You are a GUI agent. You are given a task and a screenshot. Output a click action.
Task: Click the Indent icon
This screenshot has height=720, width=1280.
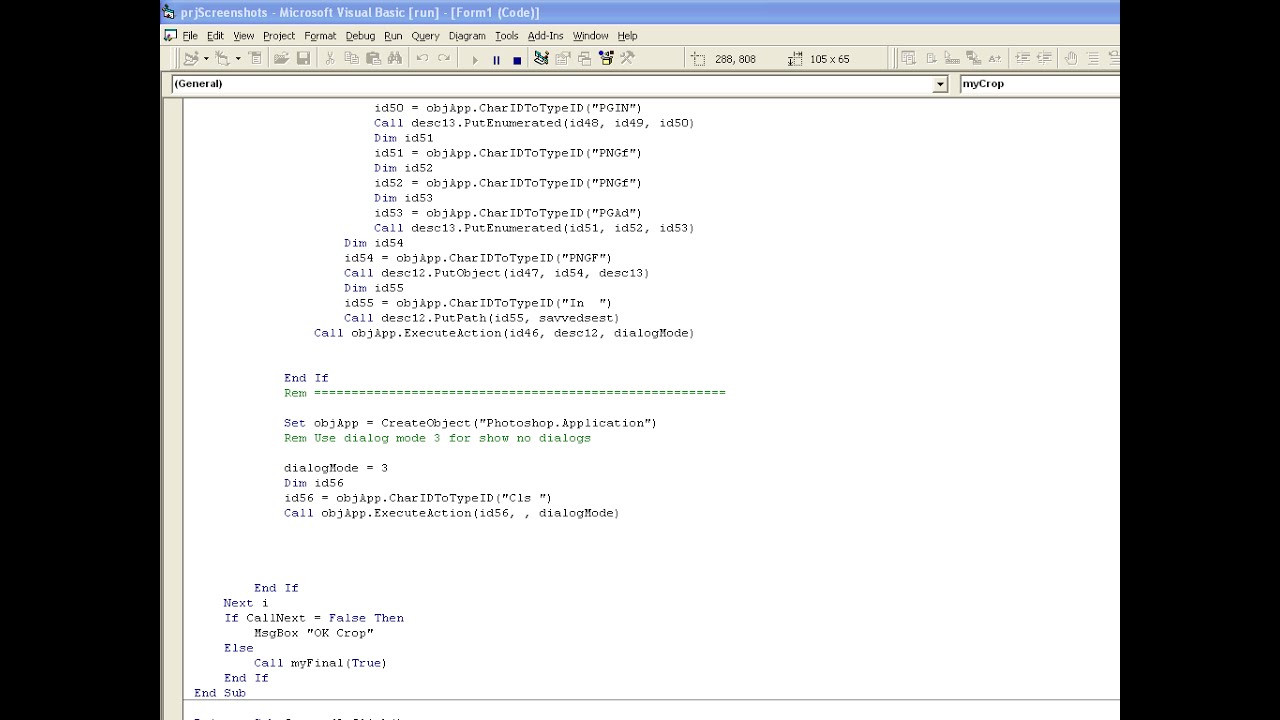click(x=1022, y=59)
